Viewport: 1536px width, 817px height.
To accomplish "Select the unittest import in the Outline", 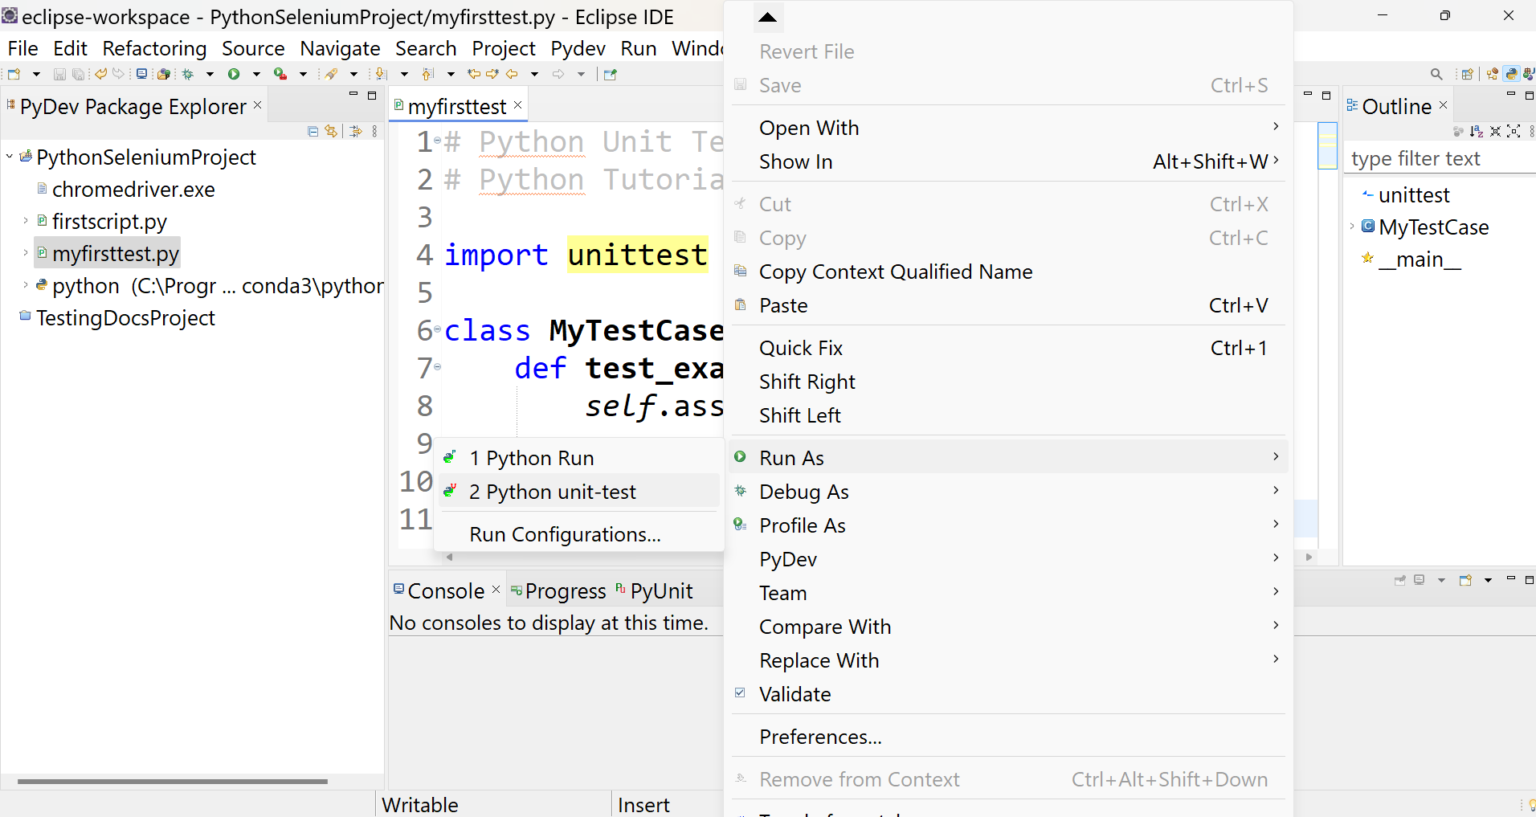I will [1413, 195].
